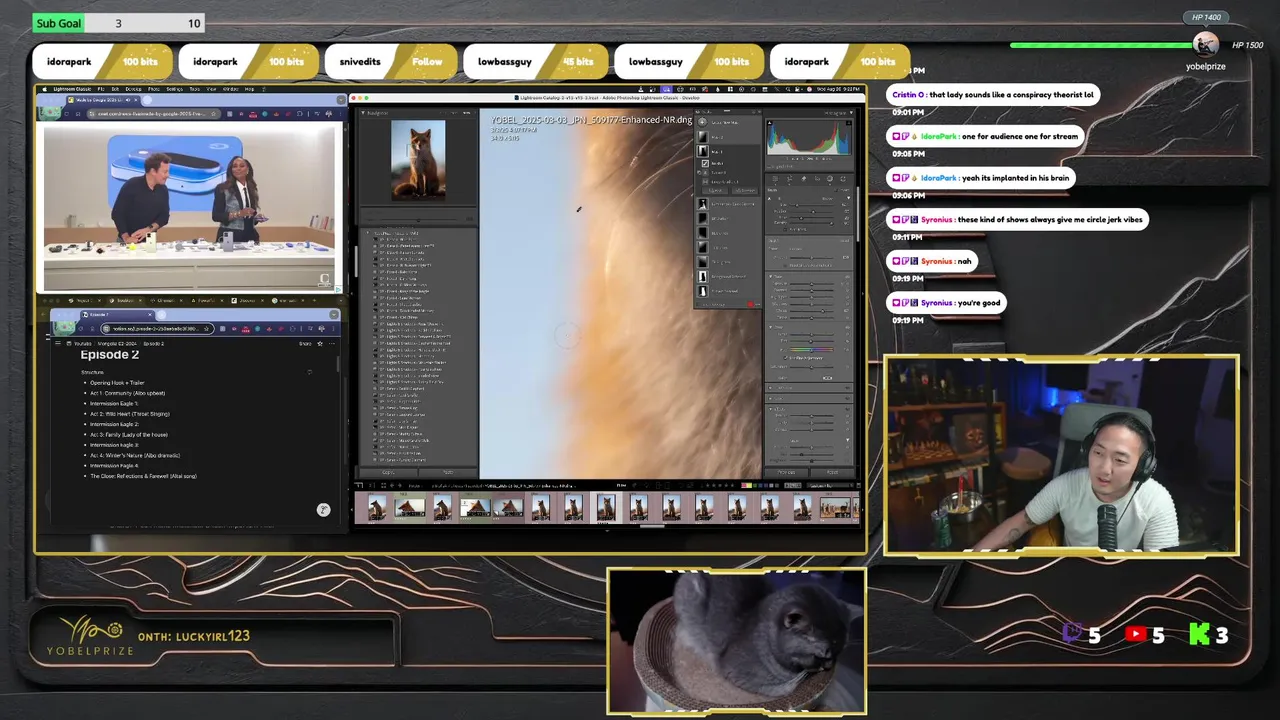
Task: Click the Paste settings button
Action: [448, 472]
